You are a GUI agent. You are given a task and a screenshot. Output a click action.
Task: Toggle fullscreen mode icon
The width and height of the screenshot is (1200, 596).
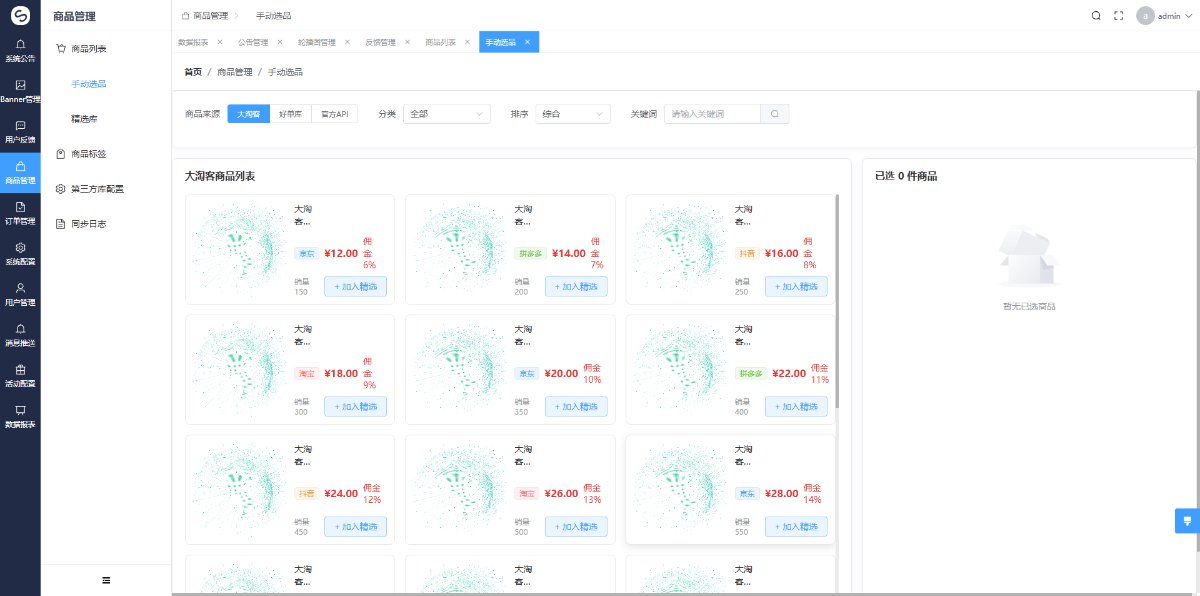point(1119,16)
